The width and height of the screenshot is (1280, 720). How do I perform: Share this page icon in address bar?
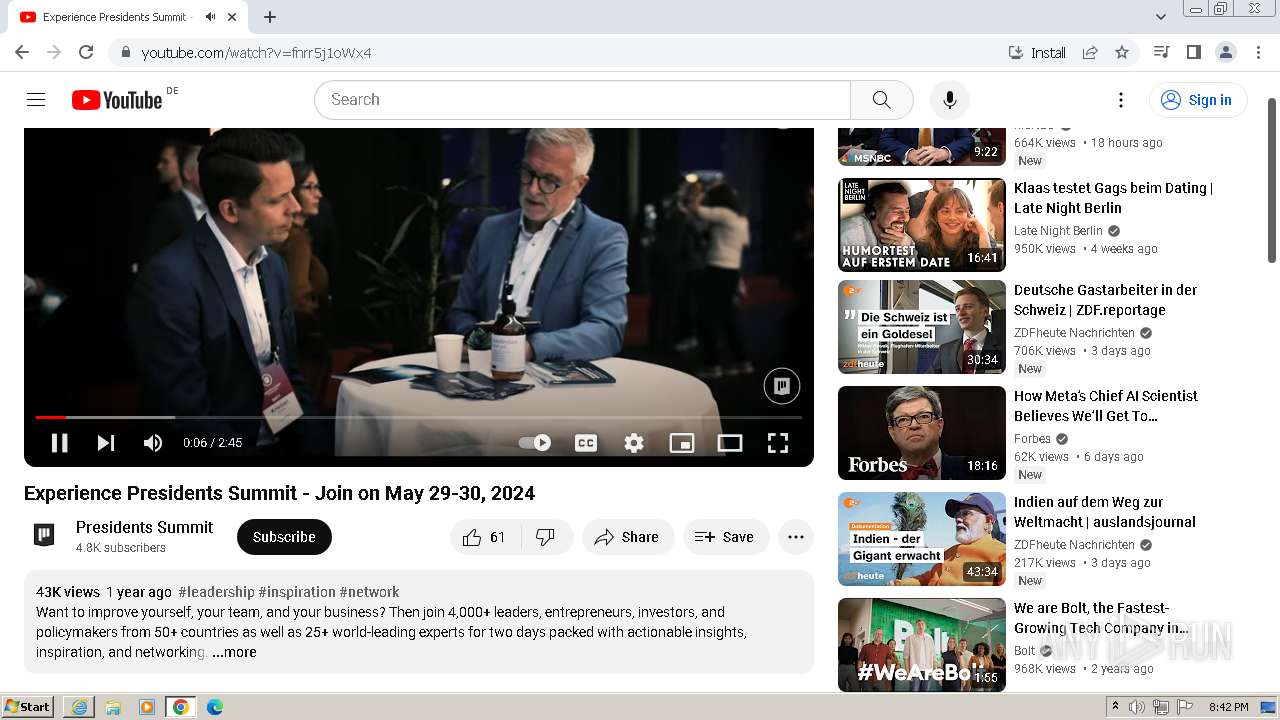[x=1090, y=52]
